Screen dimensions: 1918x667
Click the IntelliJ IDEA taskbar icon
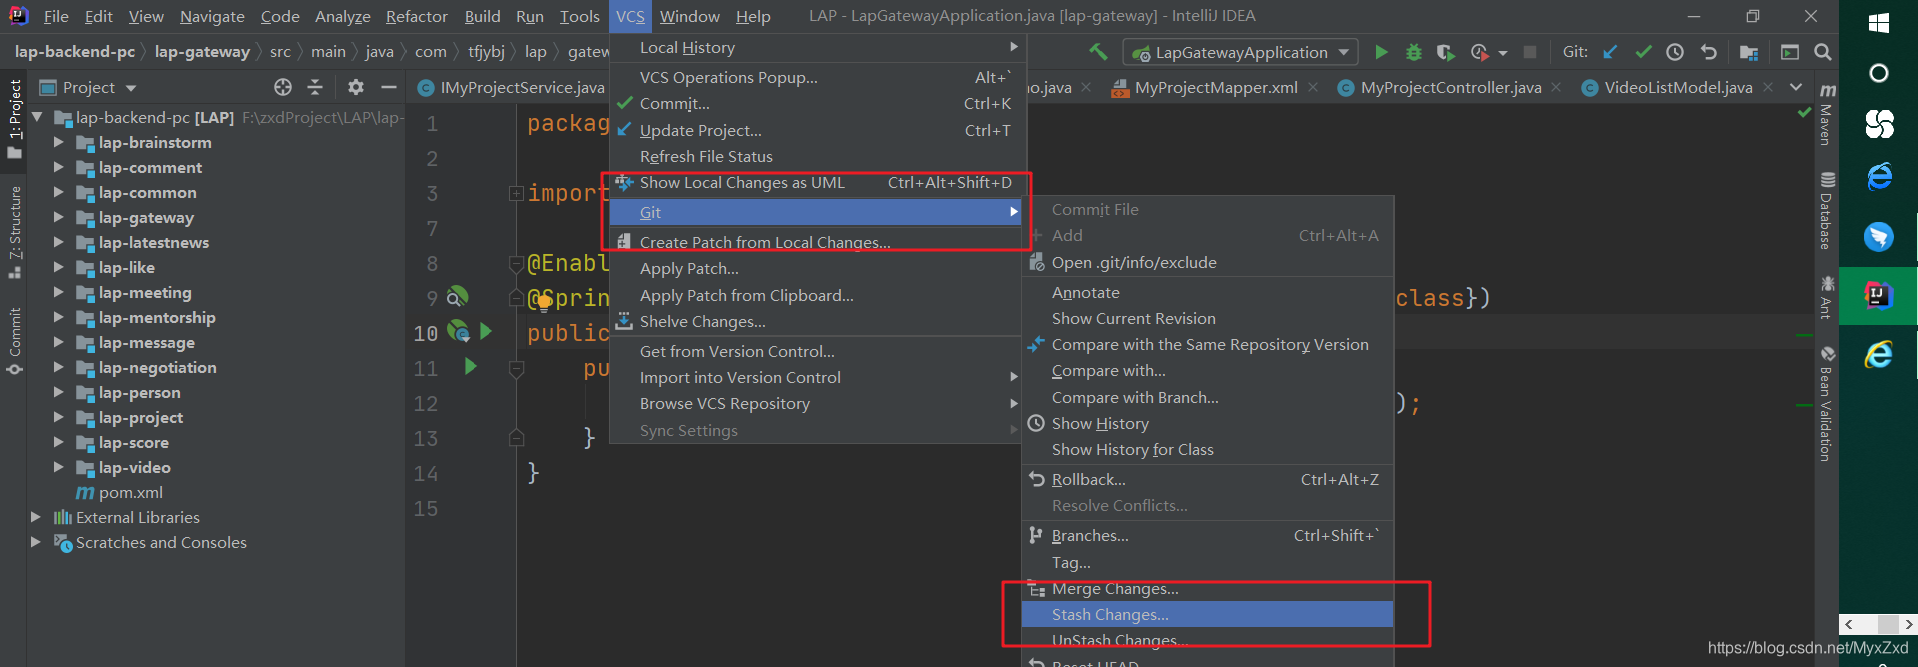point(1878,295)
